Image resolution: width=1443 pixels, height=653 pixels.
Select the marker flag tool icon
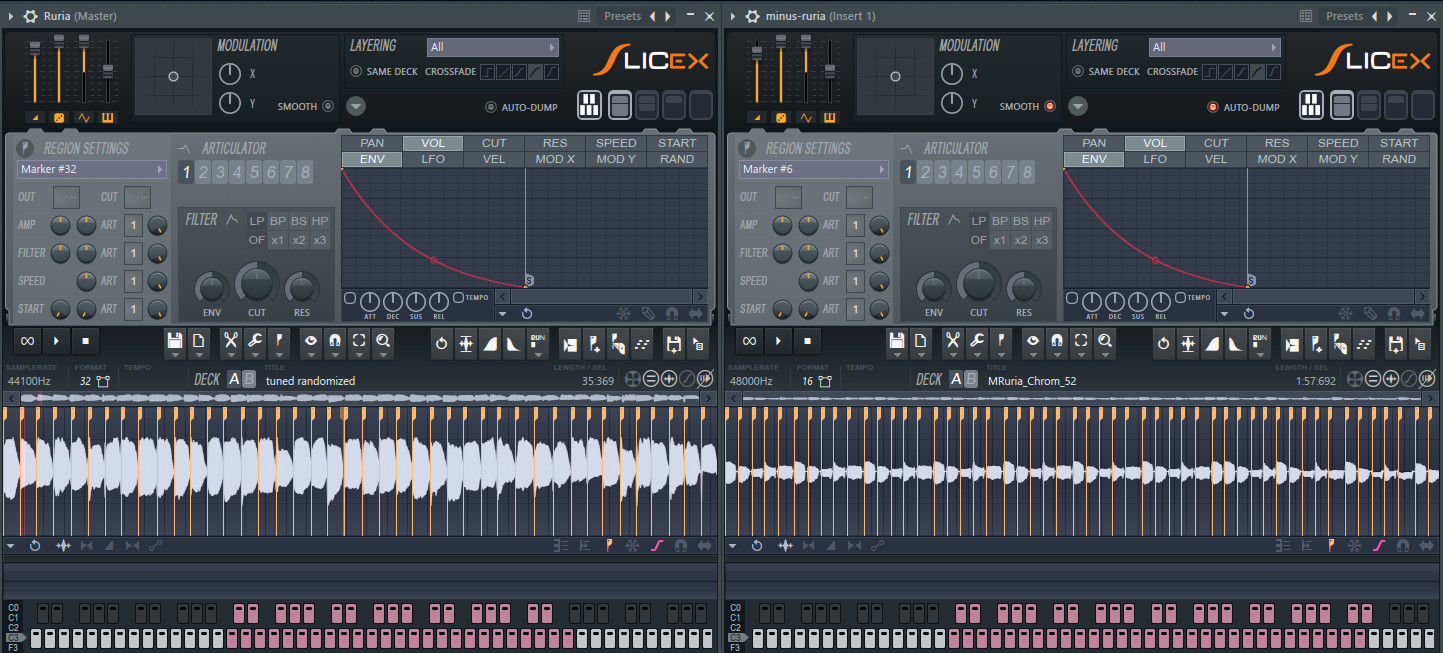click(278, 343)
